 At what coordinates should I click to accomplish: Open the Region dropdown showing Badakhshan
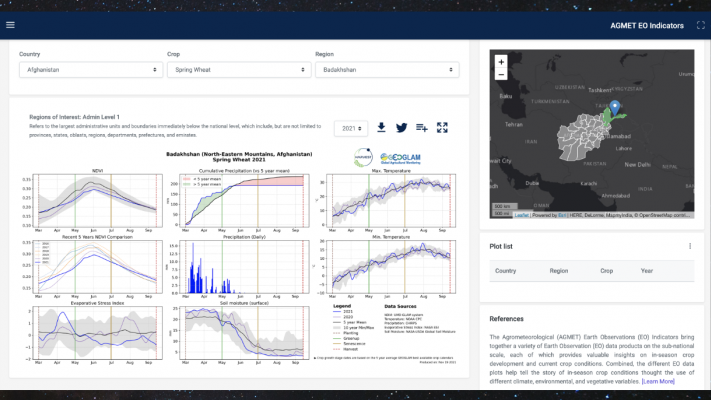click(x=386, y=70)
